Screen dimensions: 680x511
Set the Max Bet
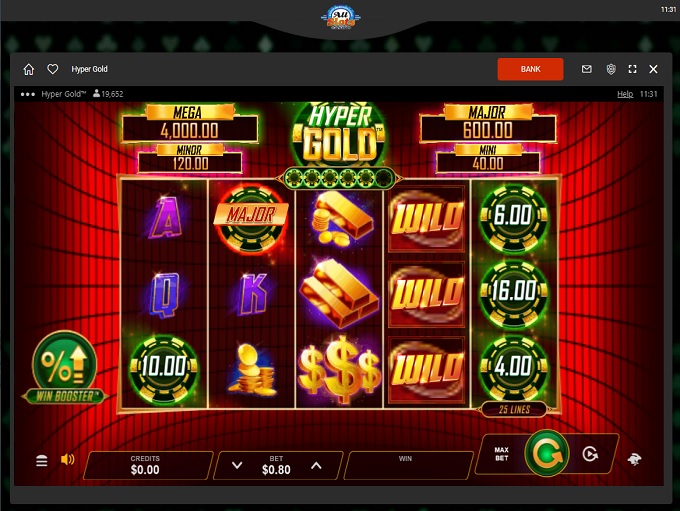click(x=501, y=454)
